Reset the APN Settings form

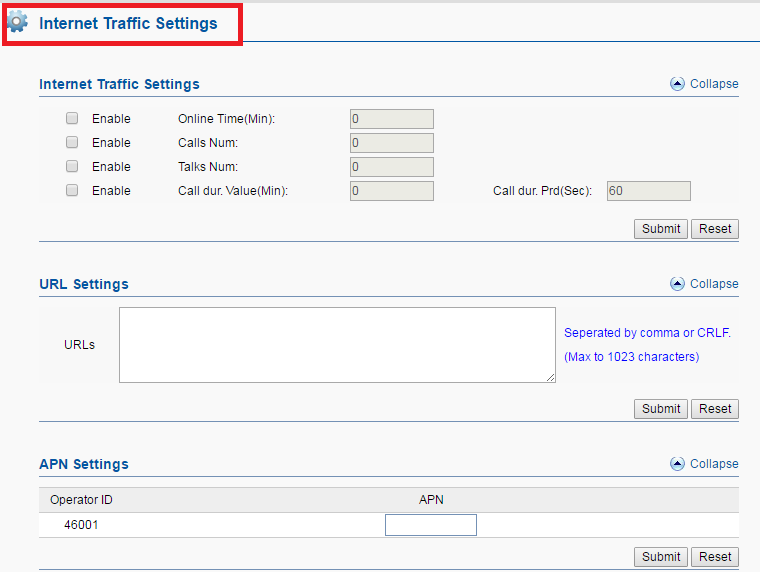(715, 557)
